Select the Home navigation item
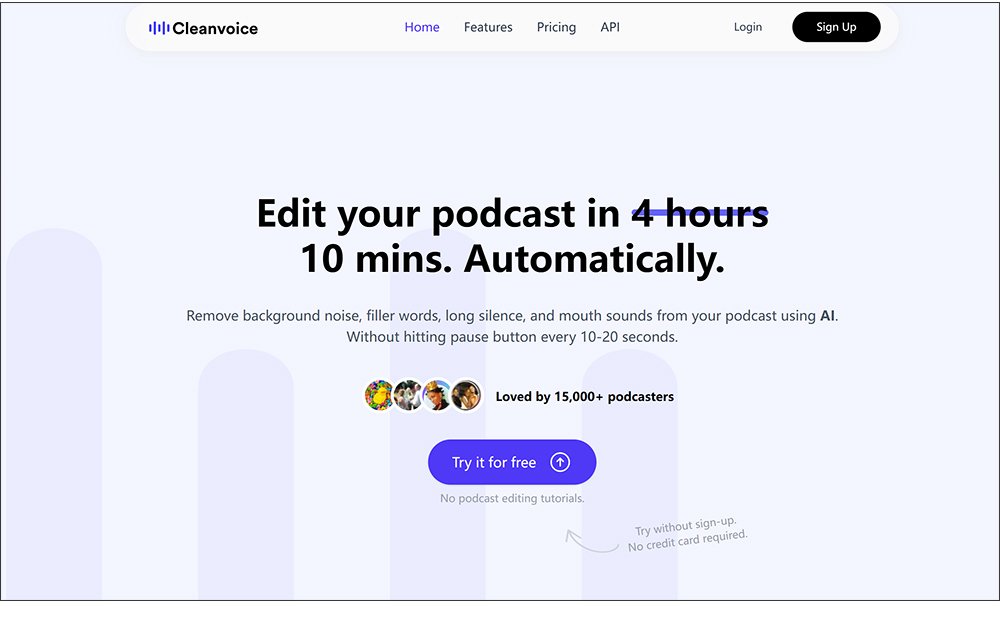This screenshot has width=1000, height=629. pyautogui.click(x=422, y=27)
